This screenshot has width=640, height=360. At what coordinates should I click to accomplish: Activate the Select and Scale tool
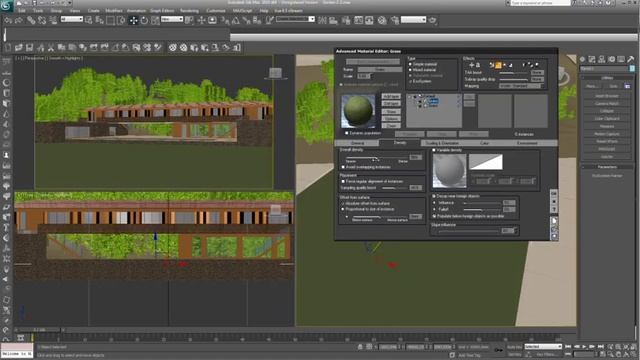(x=155, y=20)
